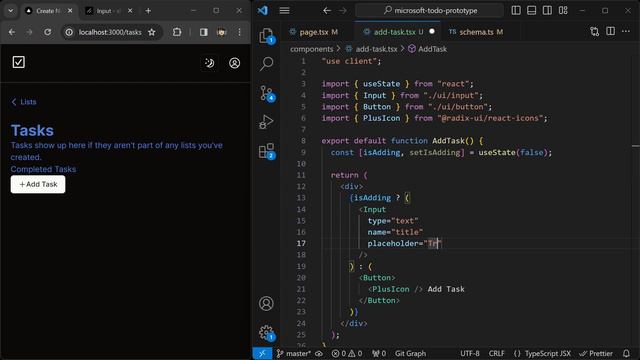Screen dimensions: 640x360
Task: Toggle the dark mode theme icon
Action: (x=209, y=63)
